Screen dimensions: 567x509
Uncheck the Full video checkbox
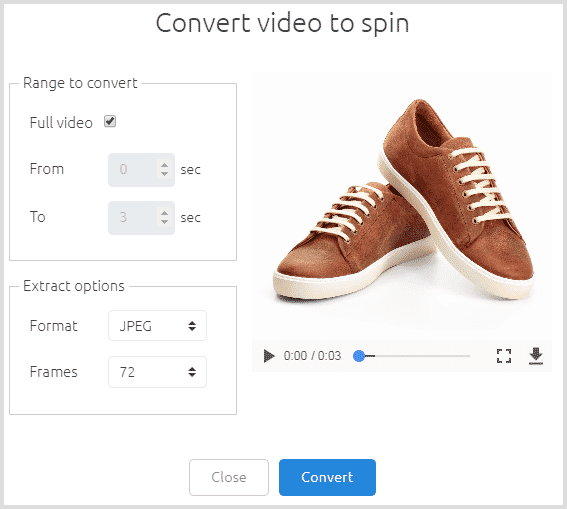tap(110, 121)
